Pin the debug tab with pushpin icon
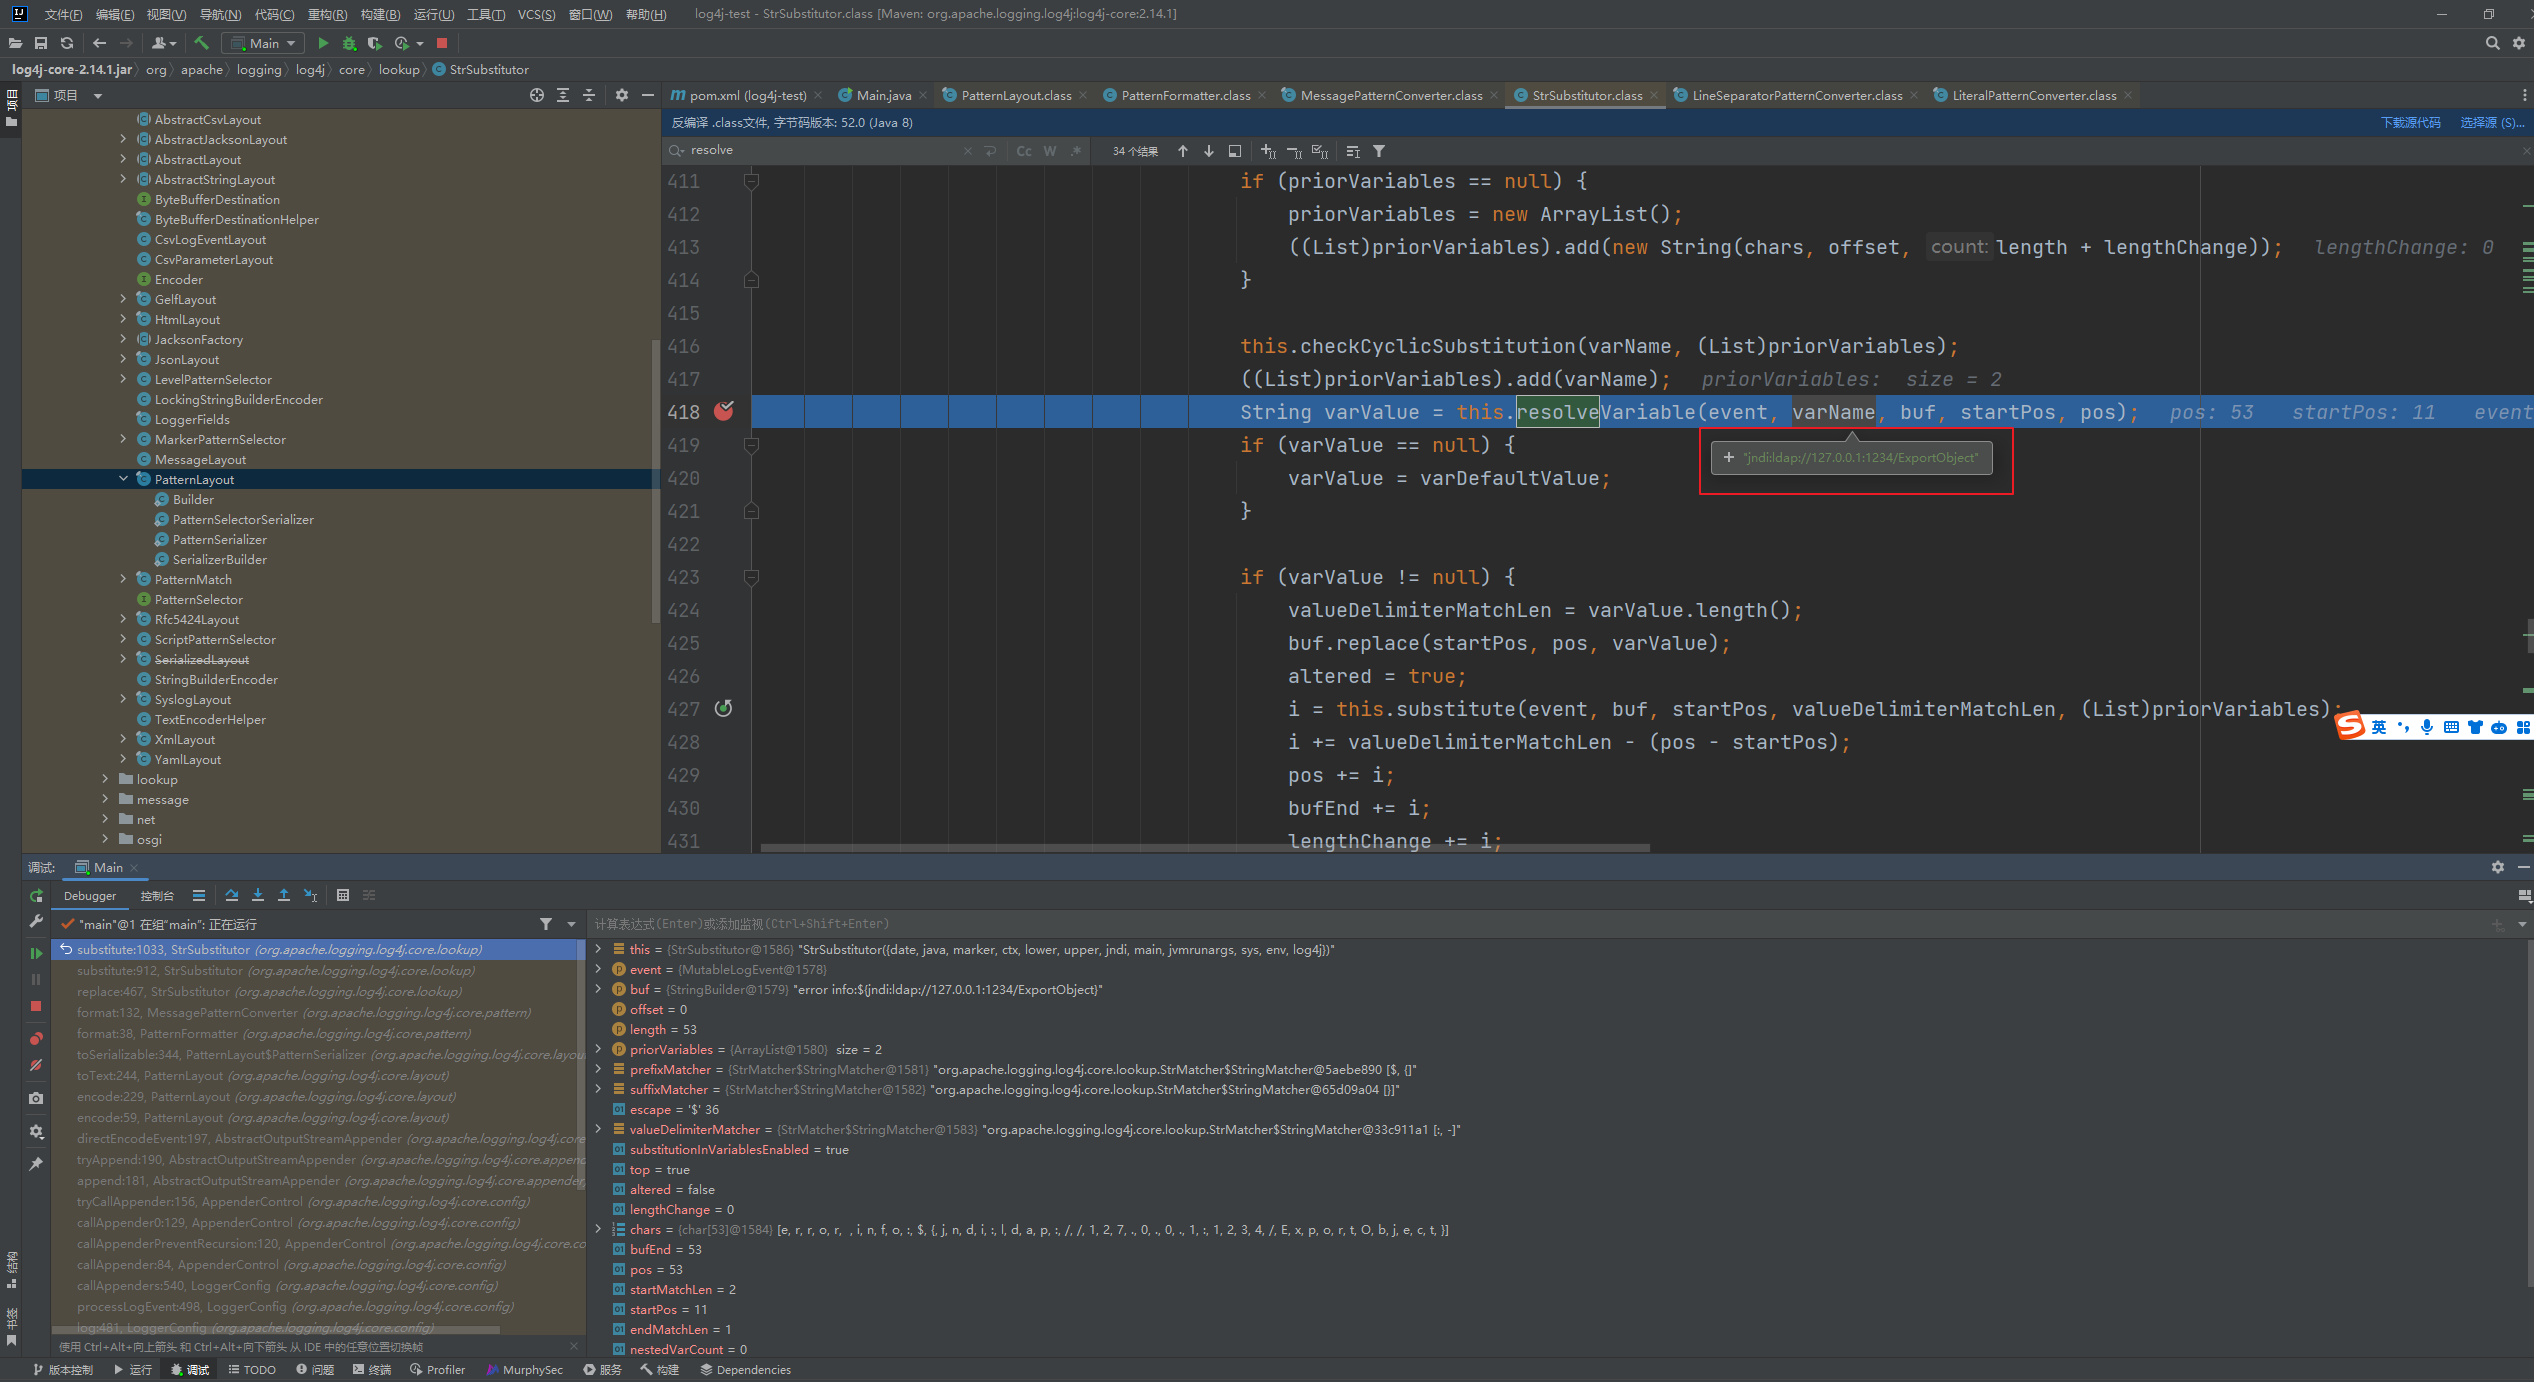2534x1382 pixels. (x=36, y=1164)
